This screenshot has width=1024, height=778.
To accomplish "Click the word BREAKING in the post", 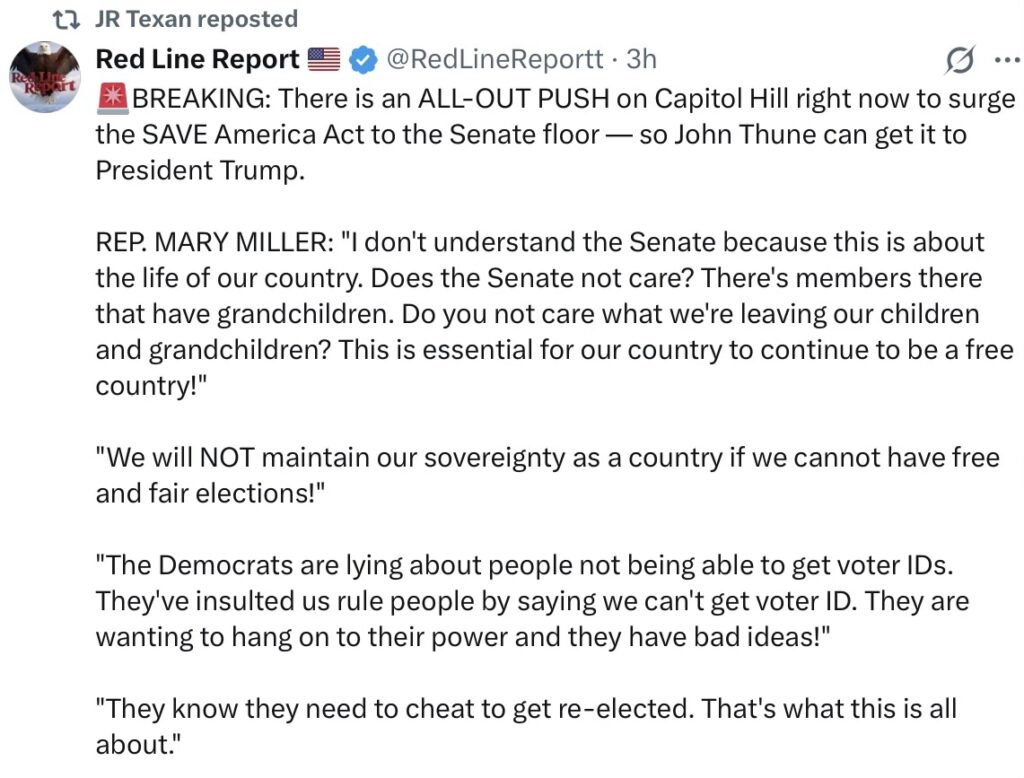I will (x=198, y=99).
